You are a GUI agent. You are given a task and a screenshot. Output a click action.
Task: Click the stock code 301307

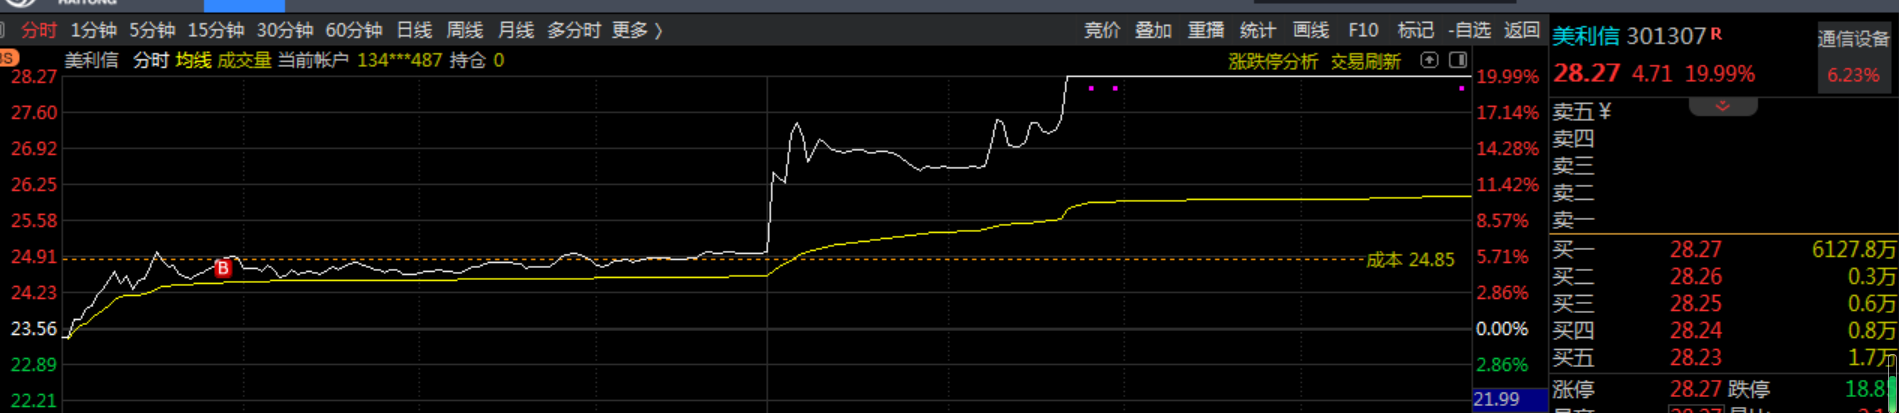click(1665, 36)
